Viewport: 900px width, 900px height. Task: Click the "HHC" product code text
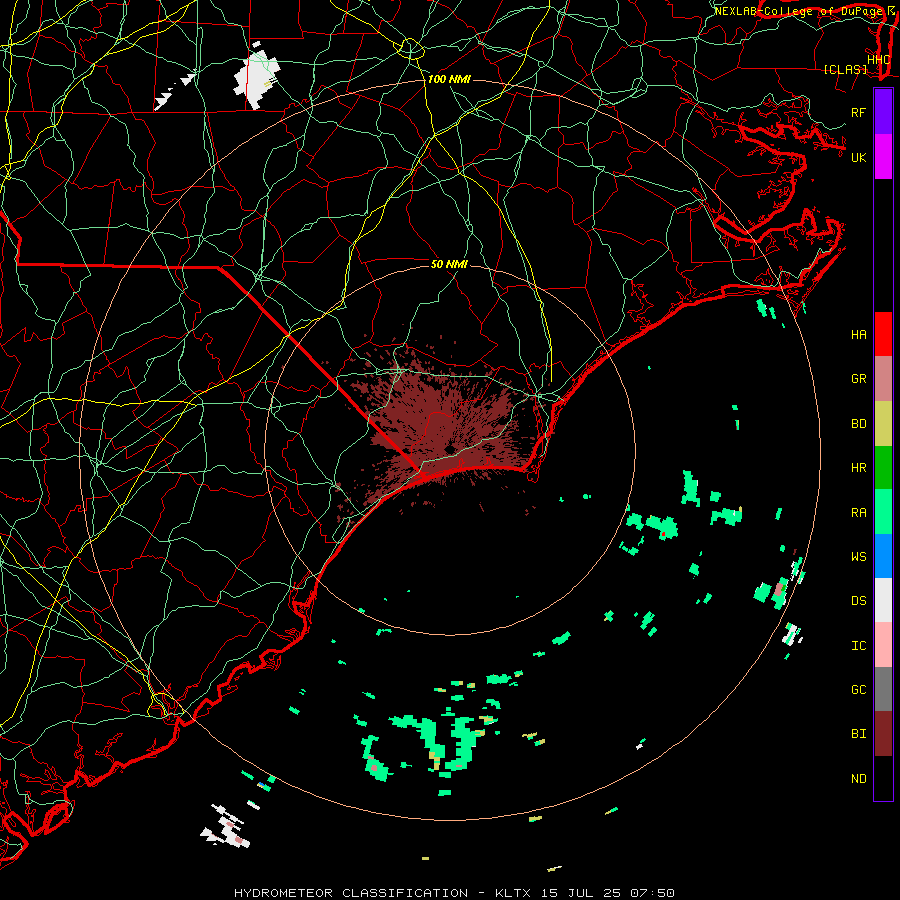[878, 60]
